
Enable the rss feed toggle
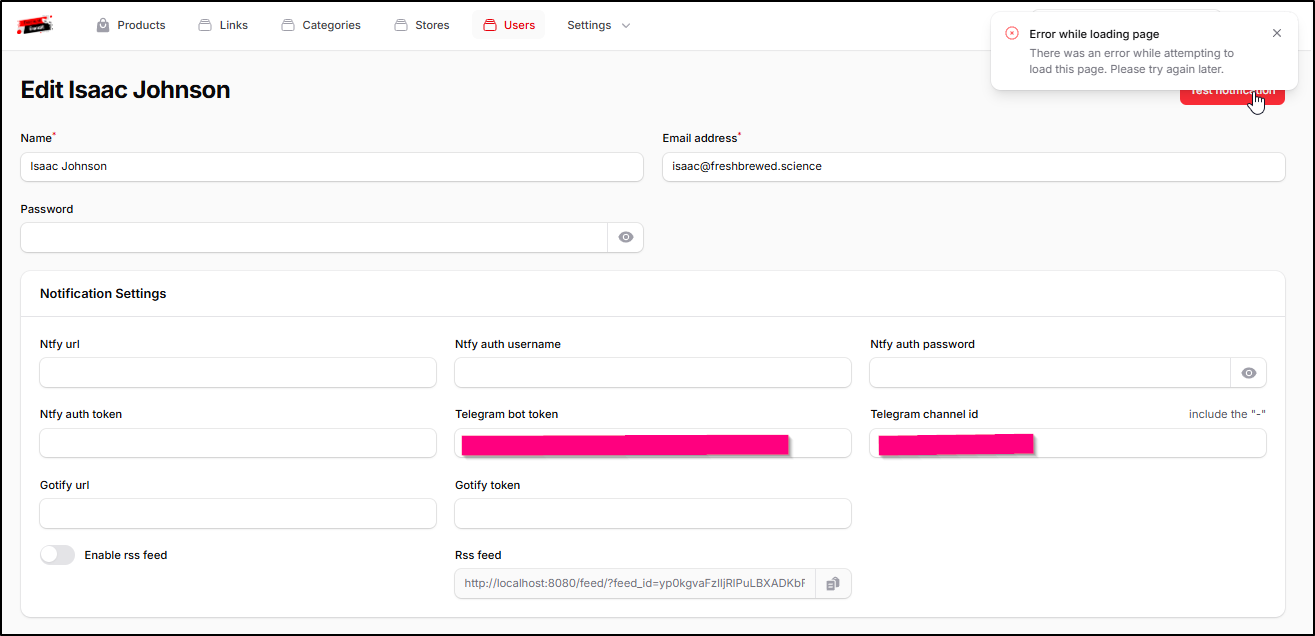coord(57,555)
